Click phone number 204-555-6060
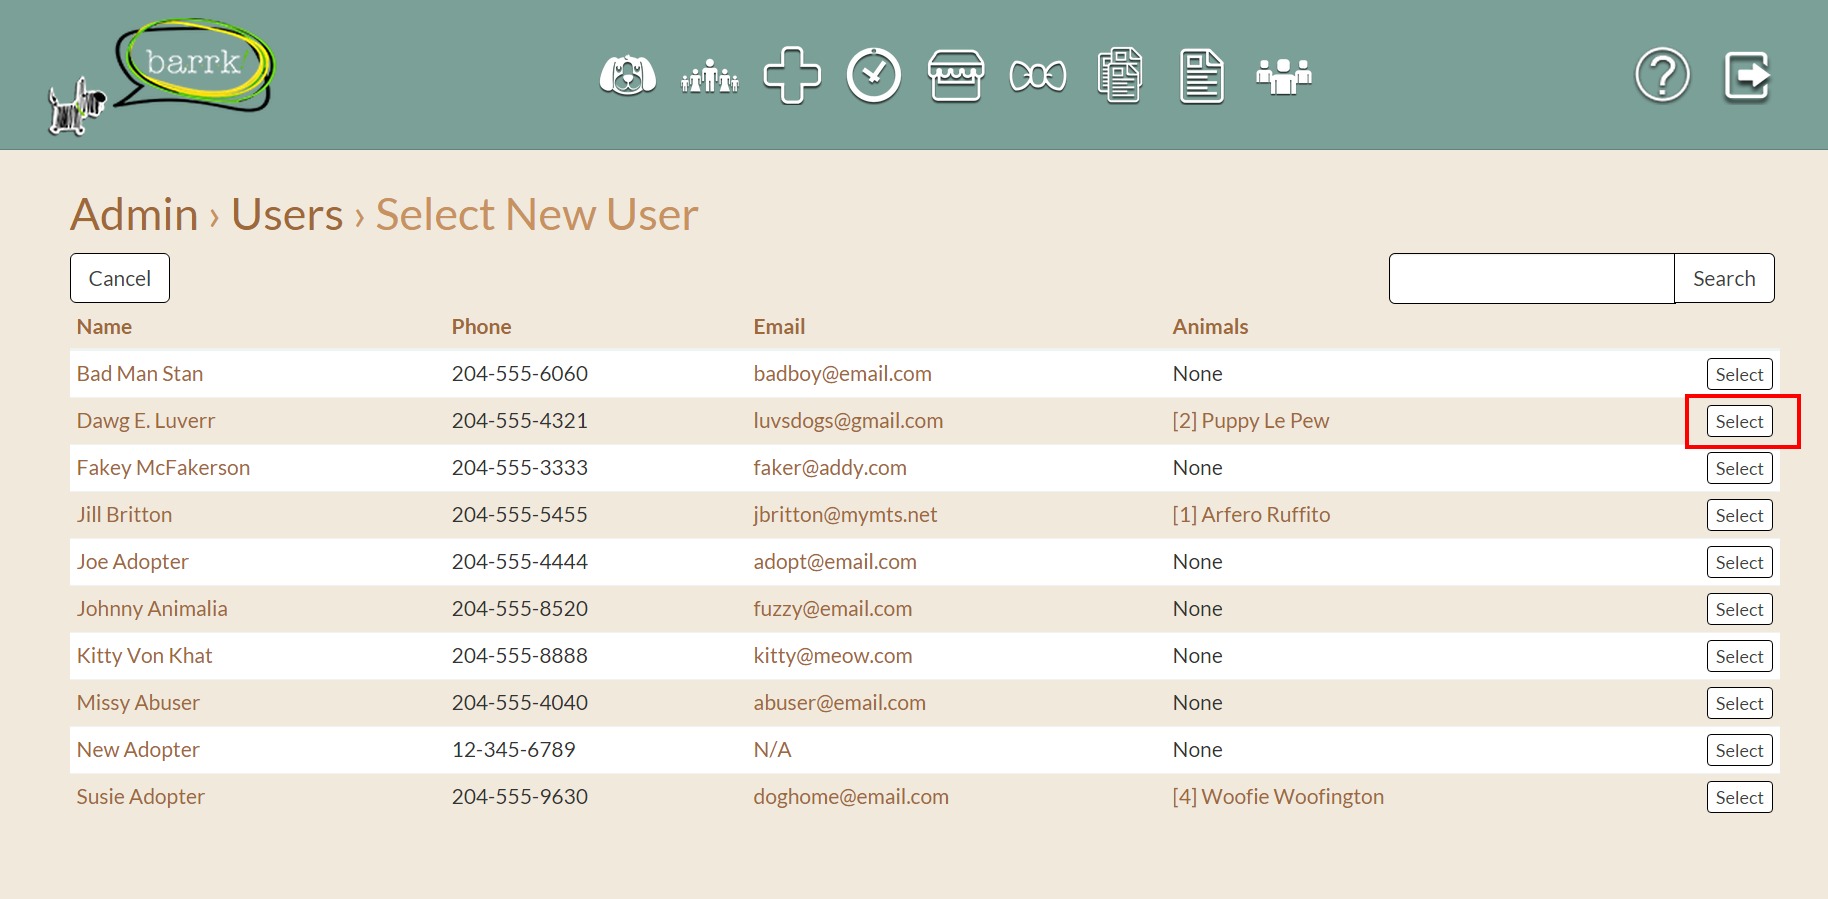This screenshot has width=1828, height=899. point(520,374)
